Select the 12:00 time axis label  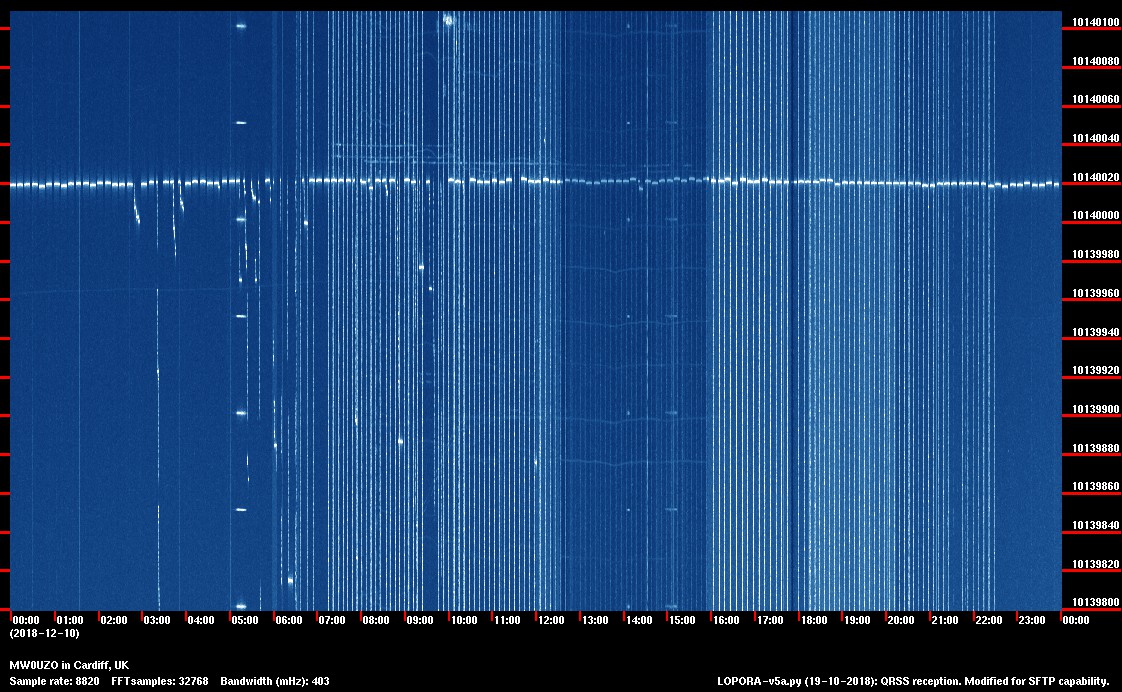[551, 621]
